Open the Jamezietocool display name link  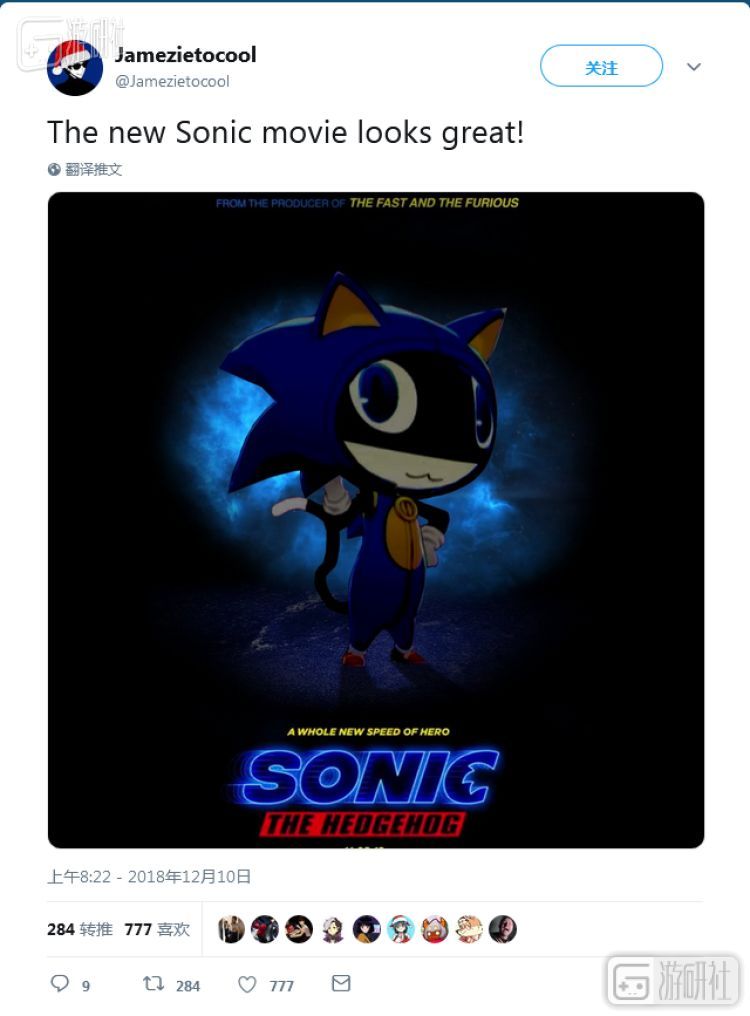coord(185,55)
